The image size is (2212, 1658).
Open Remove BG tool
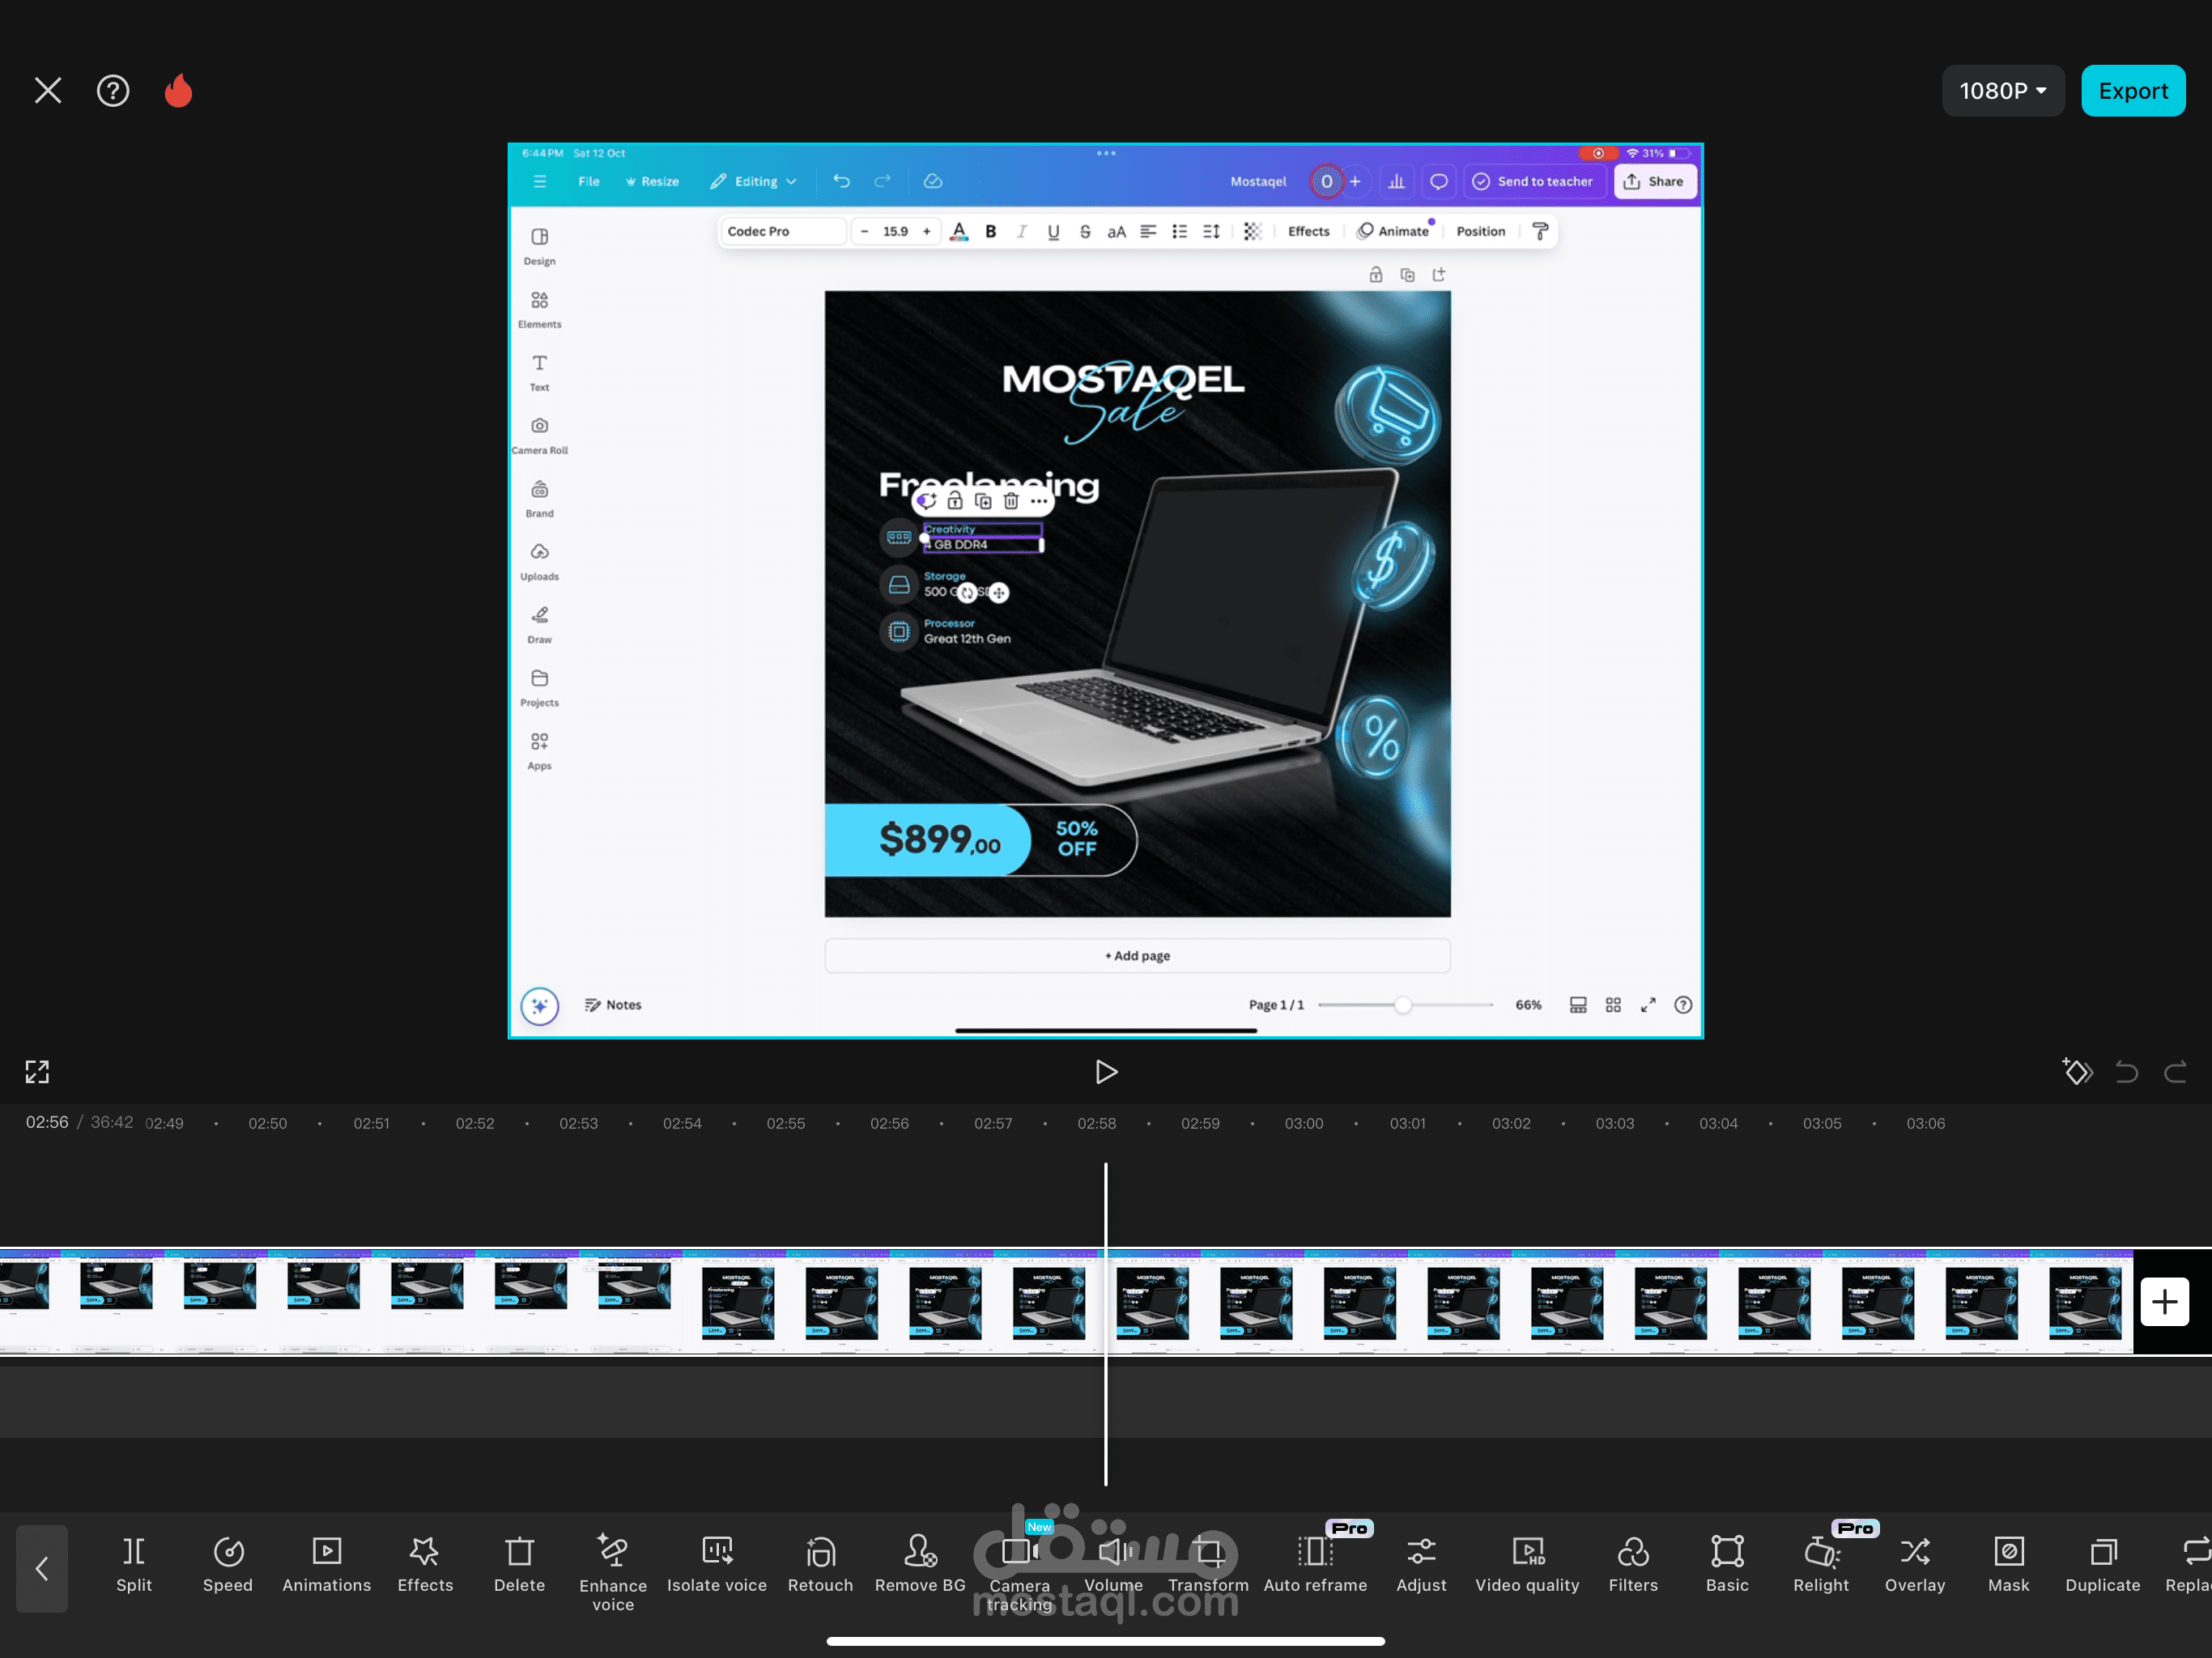coord(920,1564)
